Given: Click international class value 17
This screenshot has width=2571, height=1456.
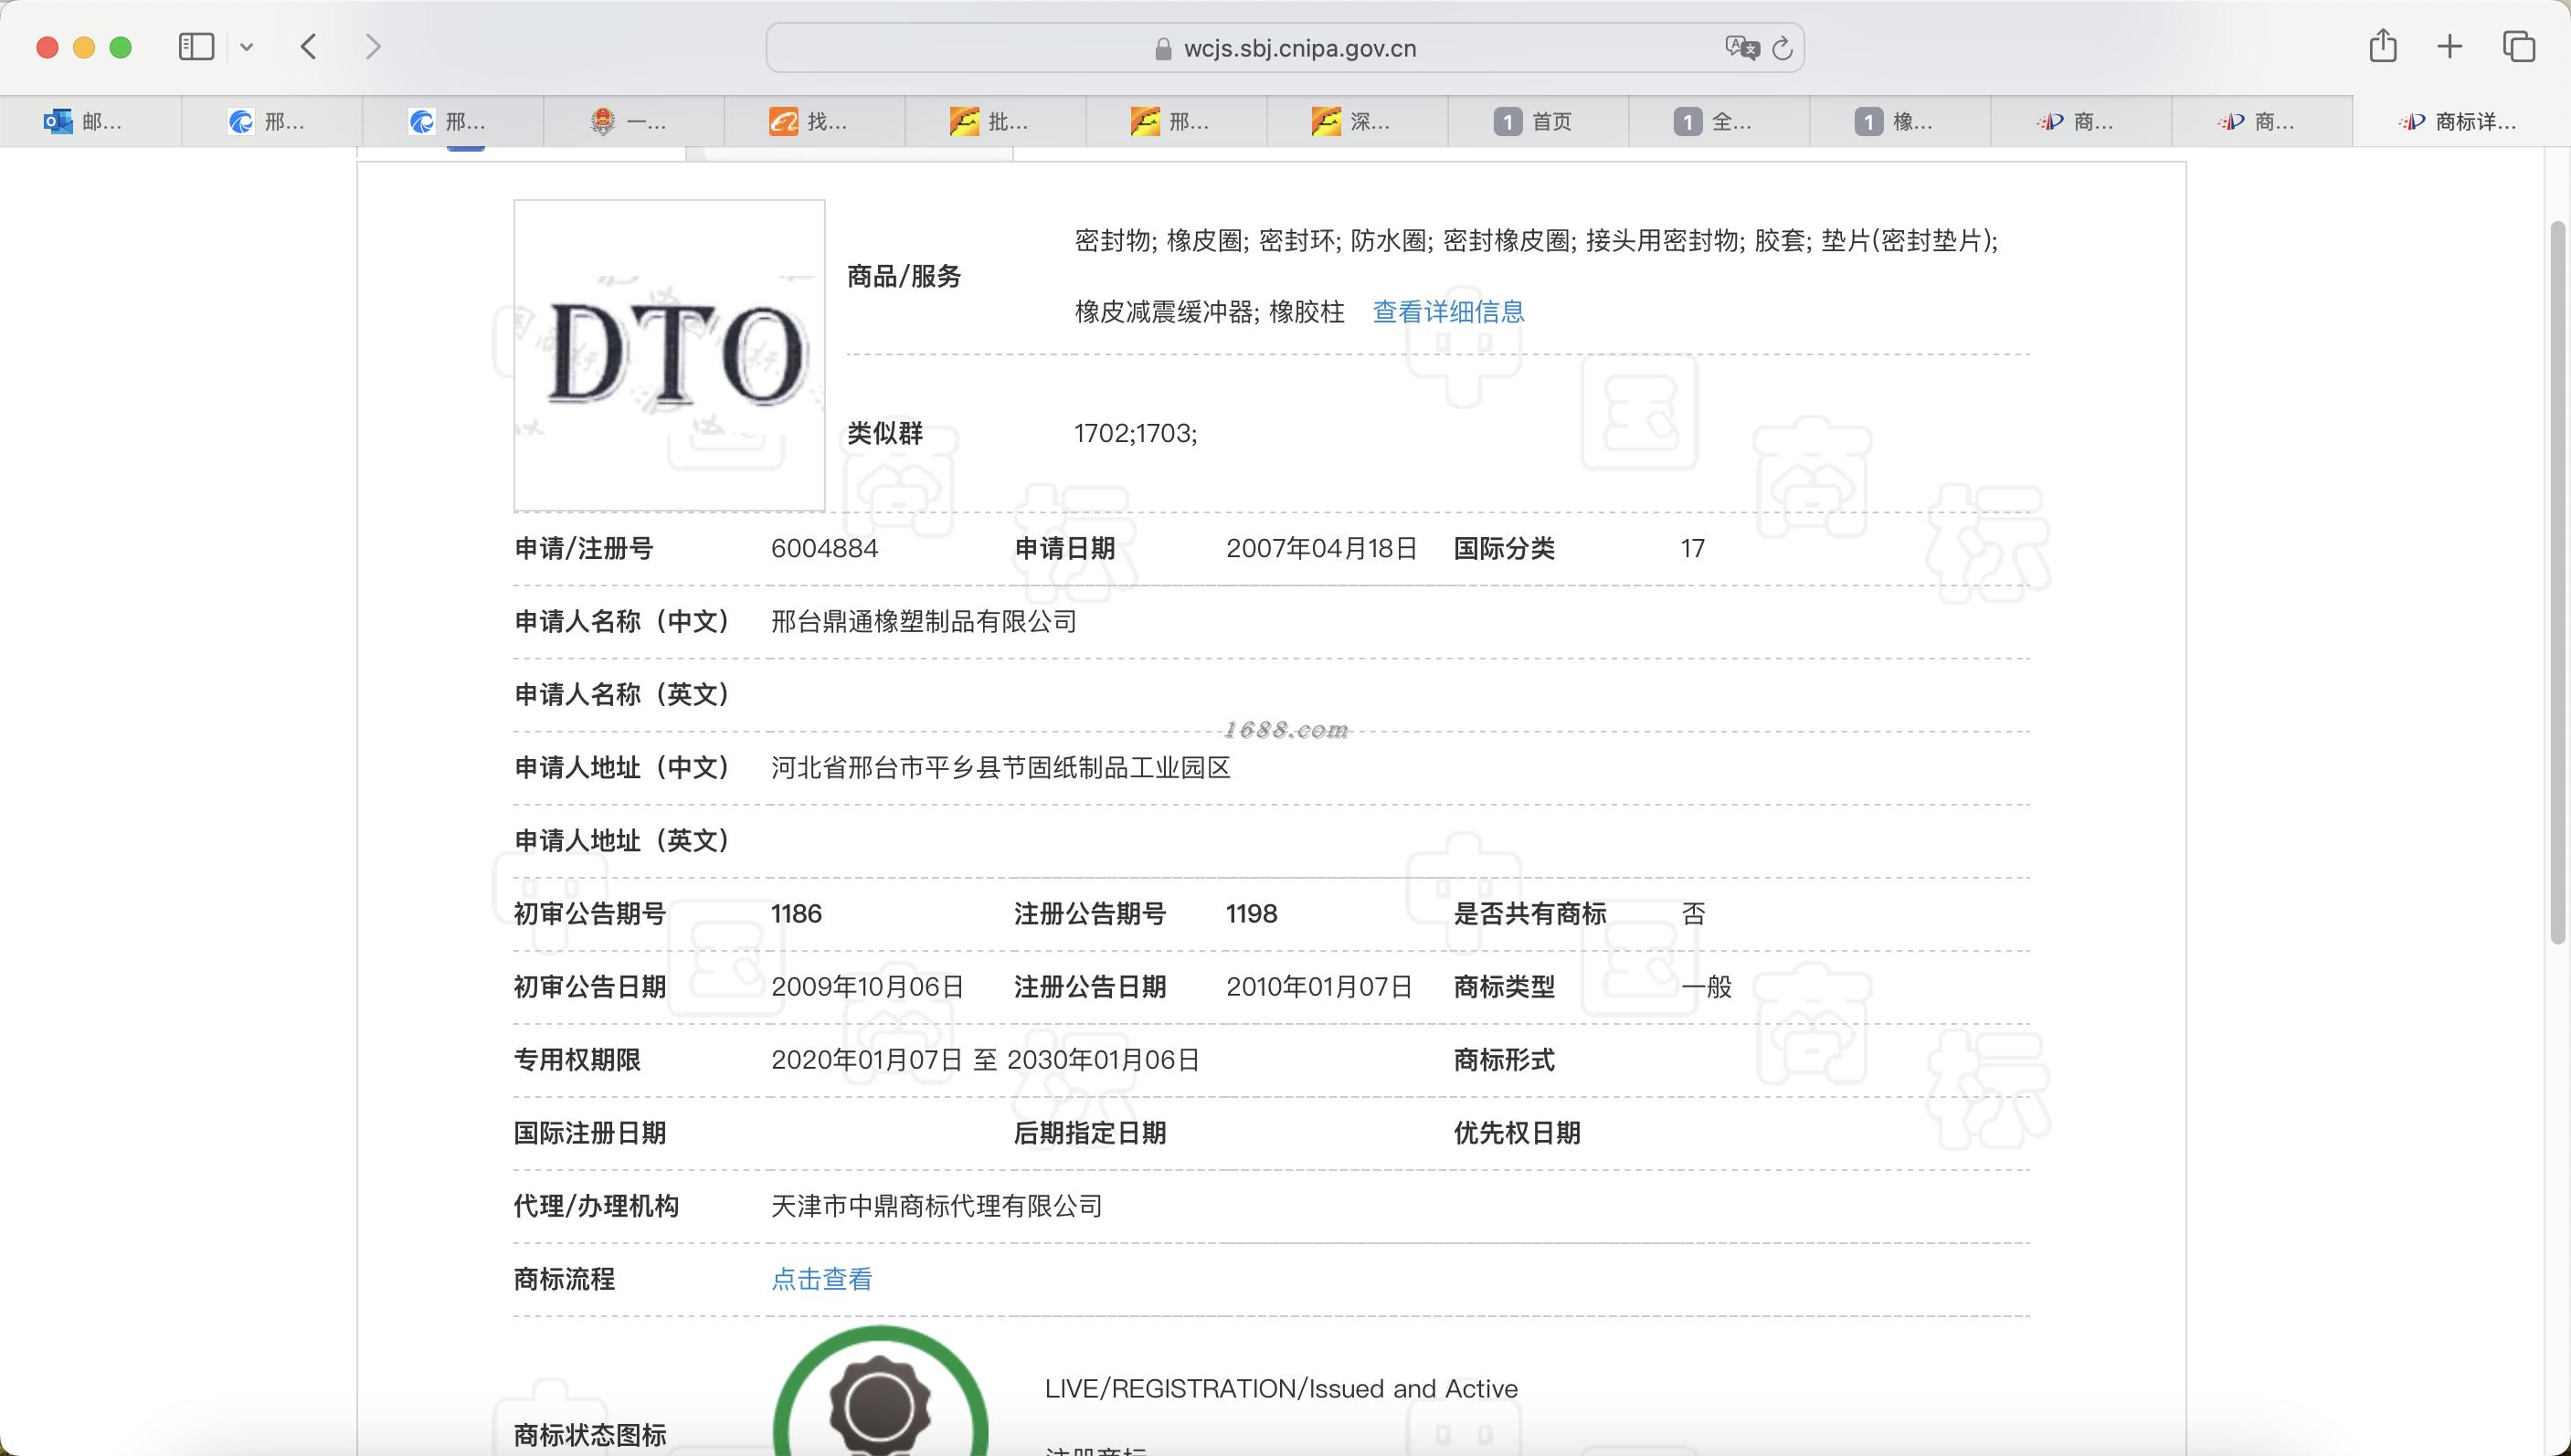Looking at the screenshot, I should 1692,549.
